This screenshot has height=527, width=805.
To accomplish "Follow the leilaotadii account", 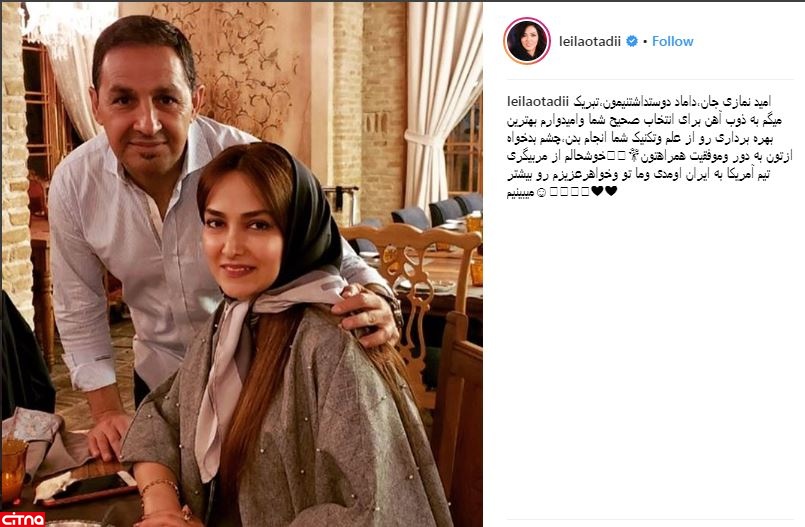I will tap(673, 41).
